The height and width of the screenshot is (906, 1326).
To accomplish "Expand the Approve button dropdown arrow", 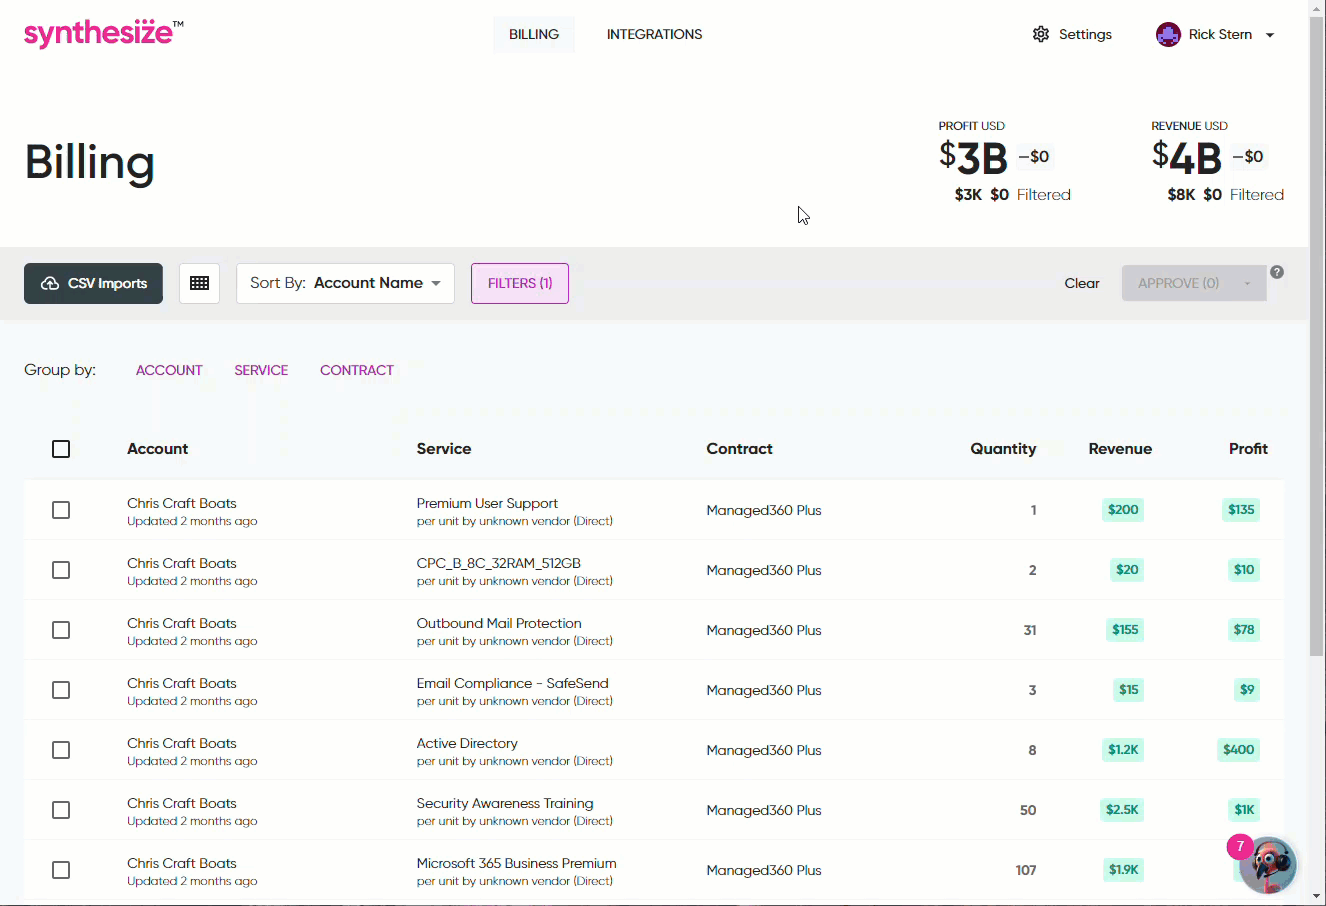I will point(1247,284).
